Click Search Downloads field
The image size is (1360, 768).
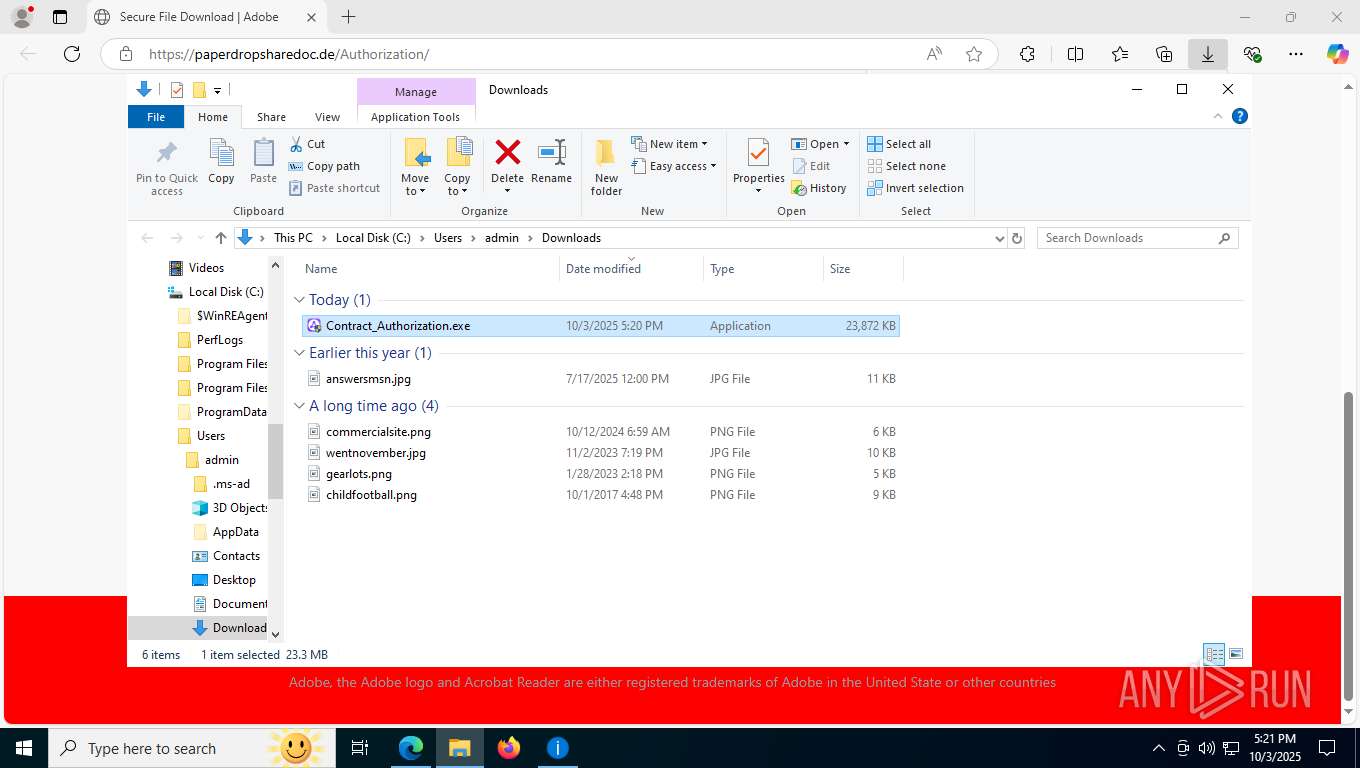tap(1137, 238)
